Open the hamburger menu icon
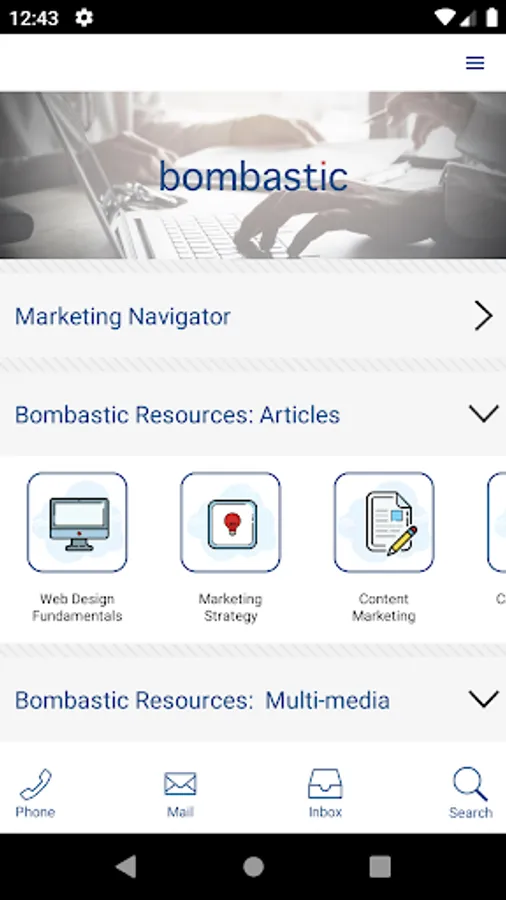This screenshot has height=900, width=506. click(x=474, y=63)
